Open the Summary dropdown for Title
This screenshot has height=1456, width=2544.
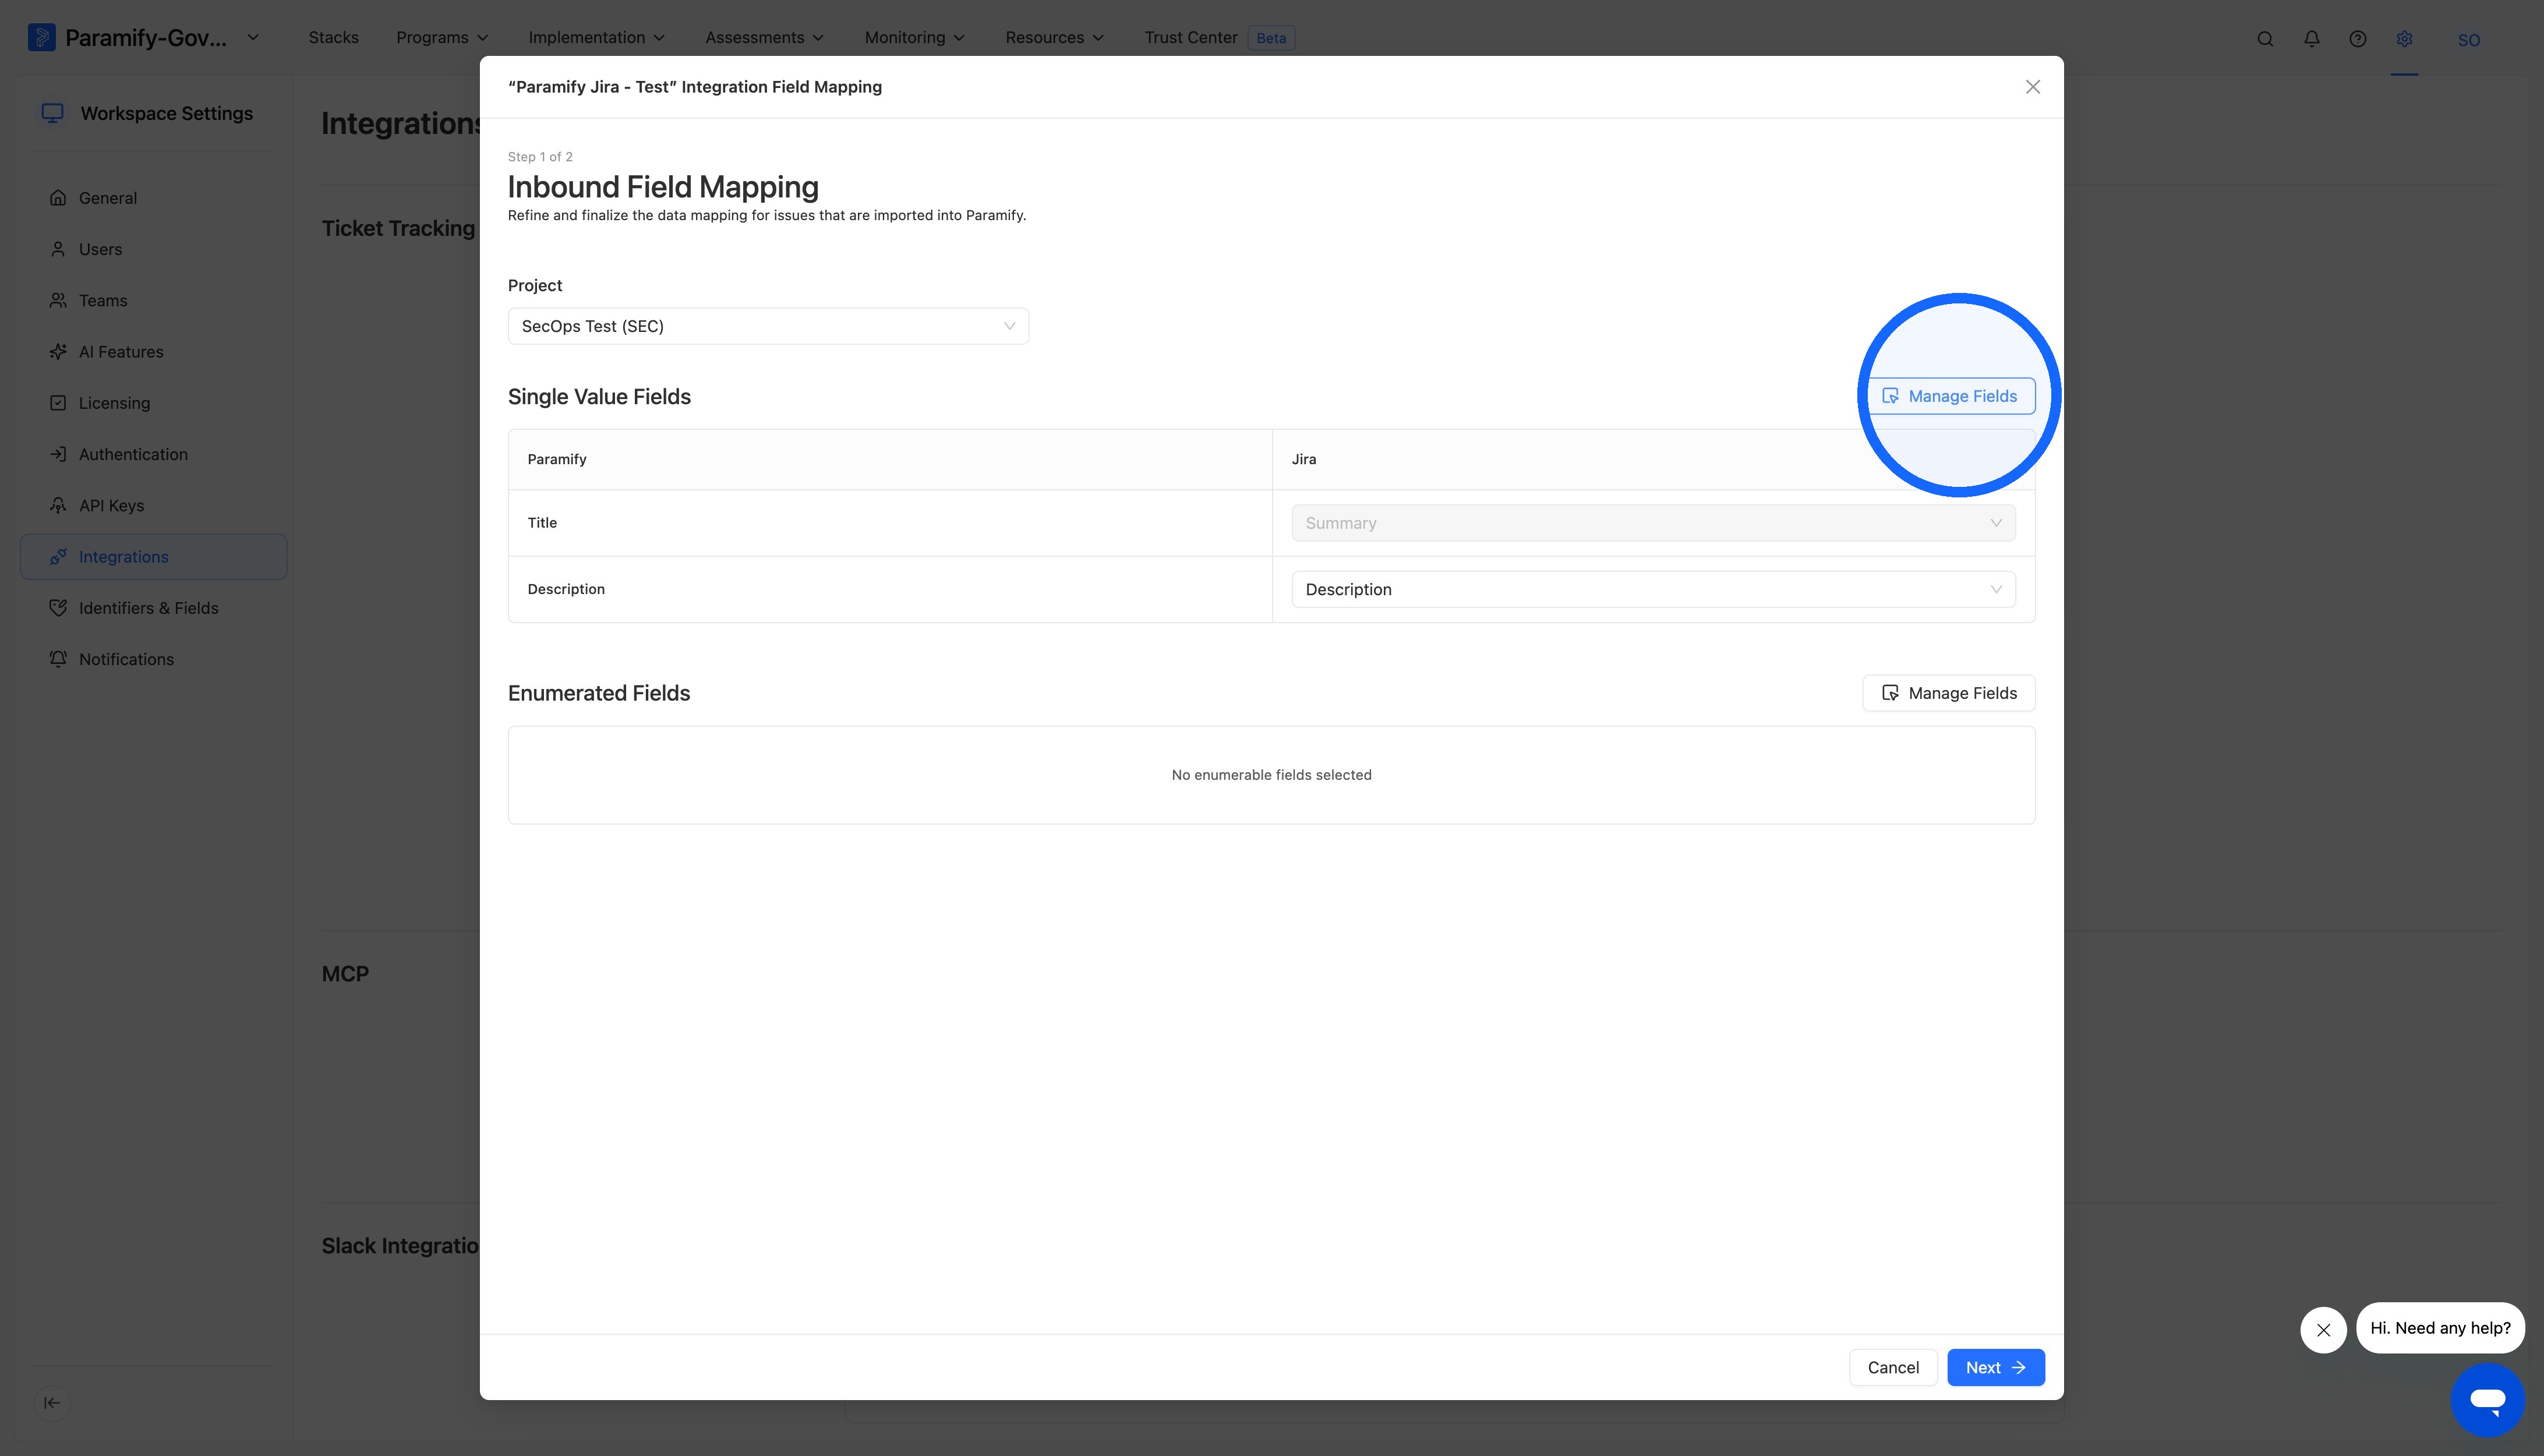[x=1653, y=523]
